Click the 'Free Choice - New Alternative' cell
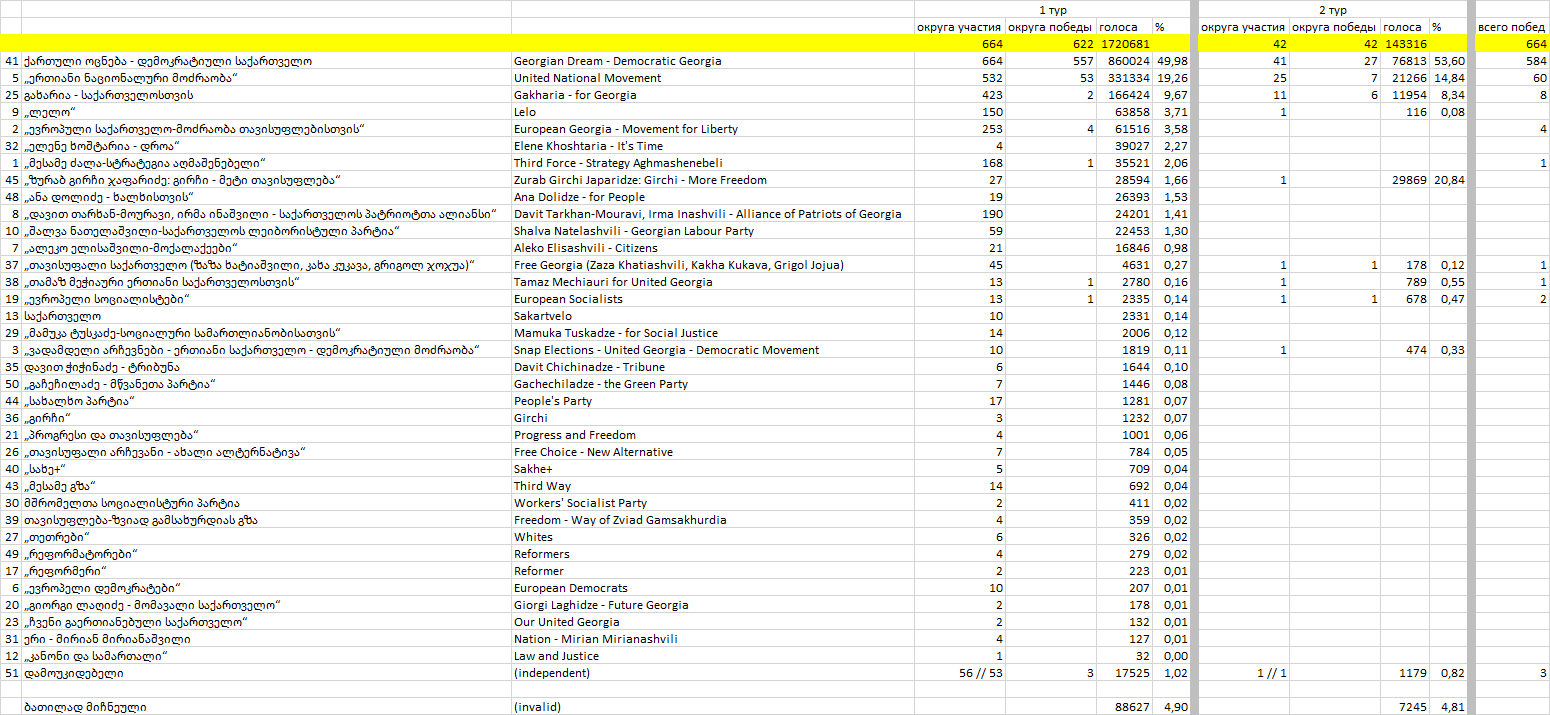 713,452
